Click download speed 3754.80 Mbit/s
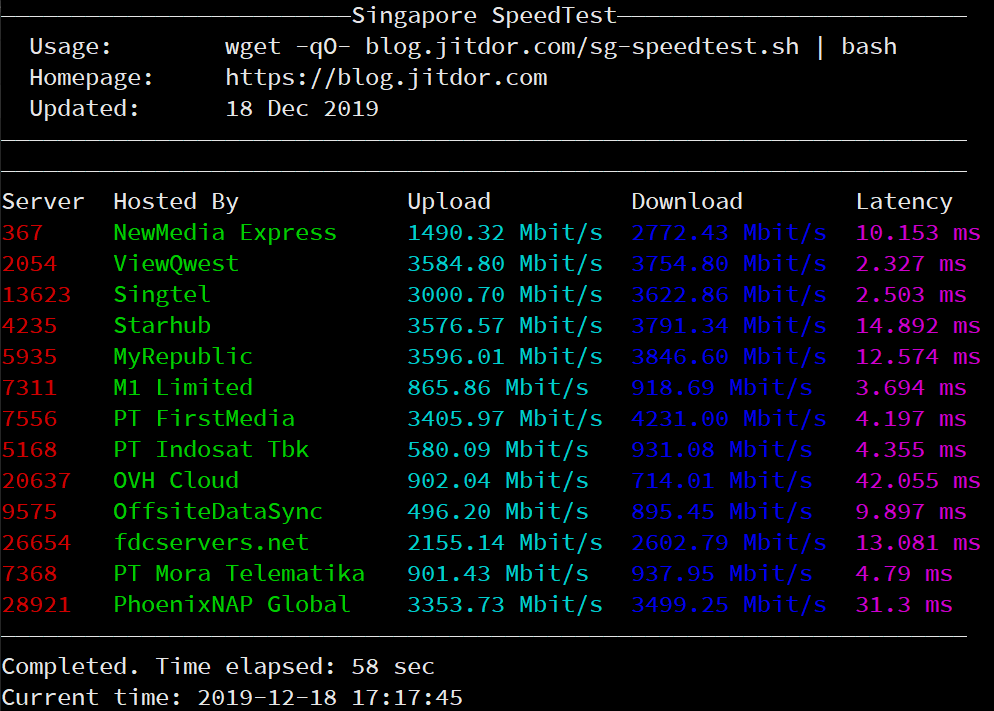 tap(729, 264)
